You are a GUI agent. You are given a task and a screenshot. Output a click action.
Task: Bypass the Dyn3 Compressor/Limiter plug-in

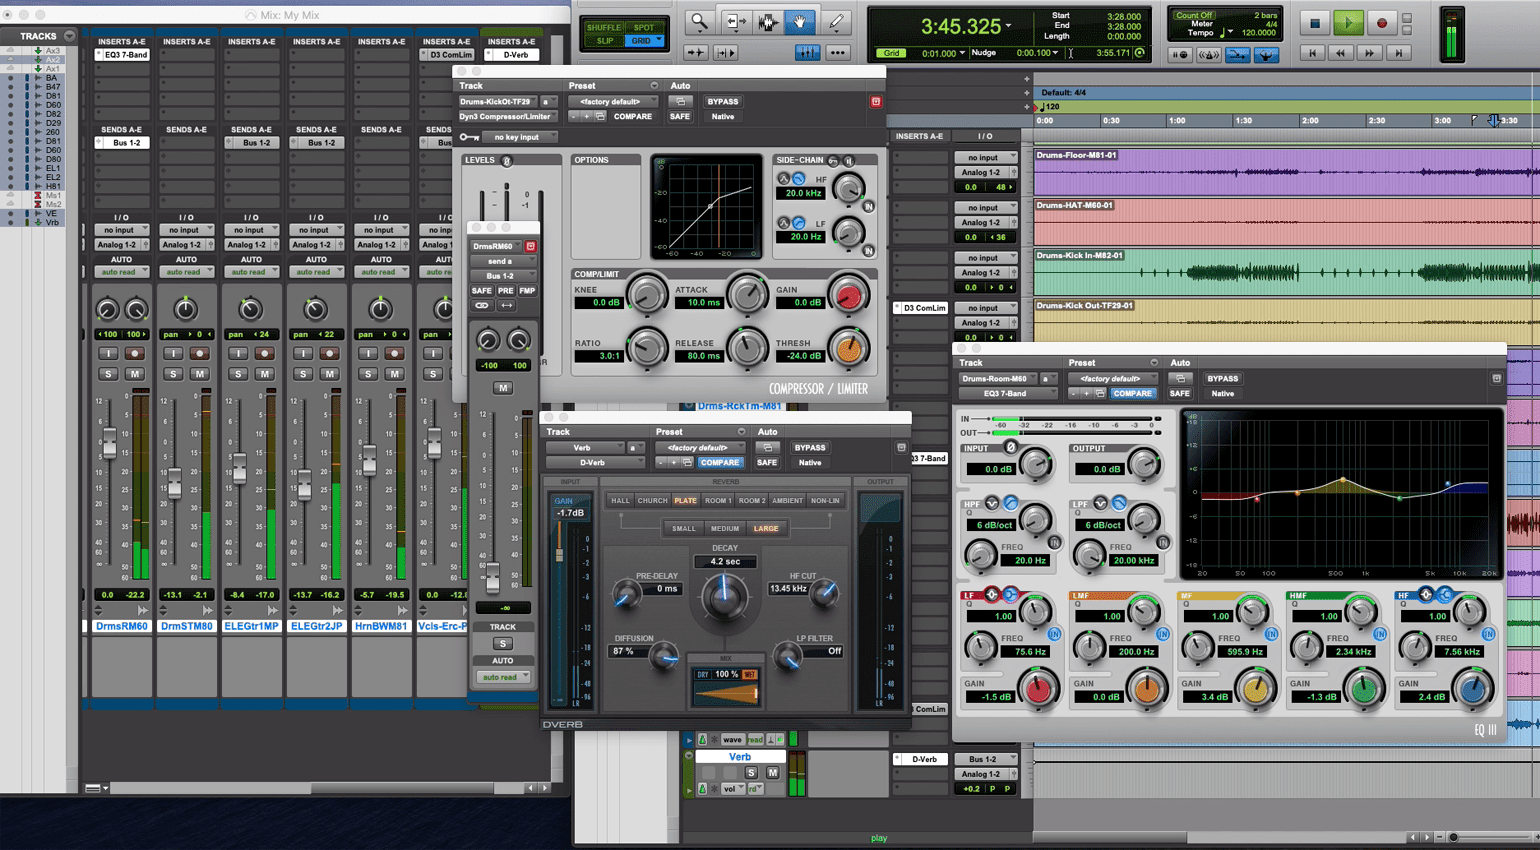[723, 101]
